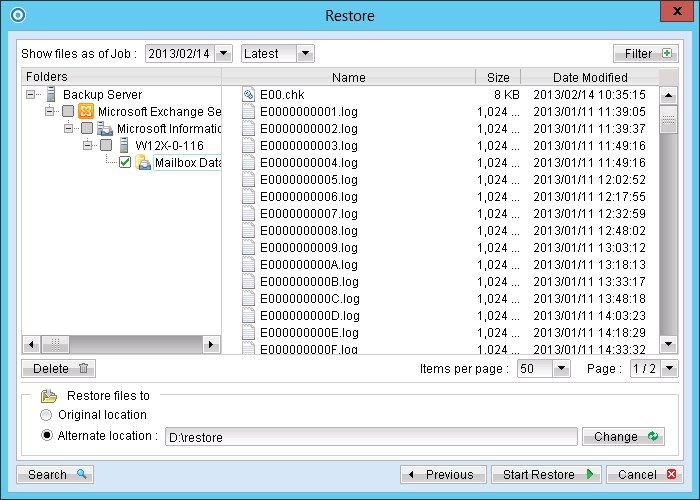The image size is (700, 500).
Task: Click the E000000000D.log file icon
Action: [x=248, y=315]
